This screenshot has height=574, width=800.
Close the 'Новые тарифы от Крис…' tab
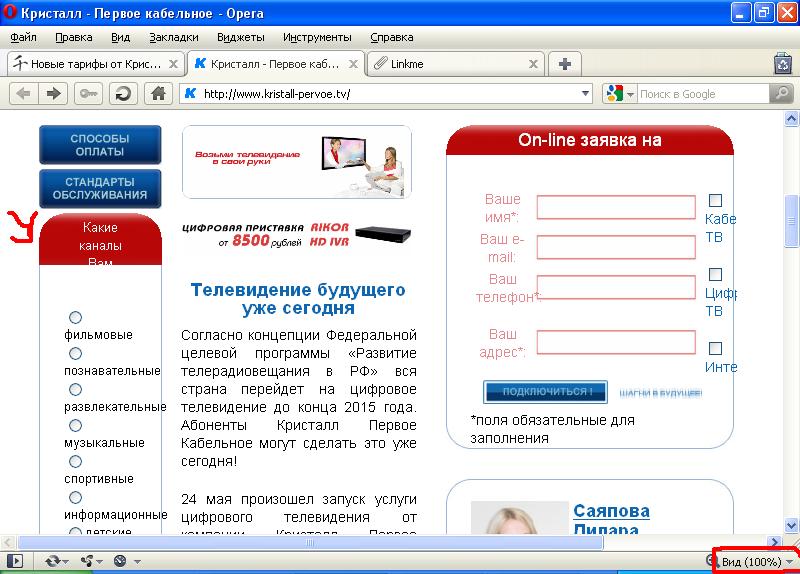(173, 64)
